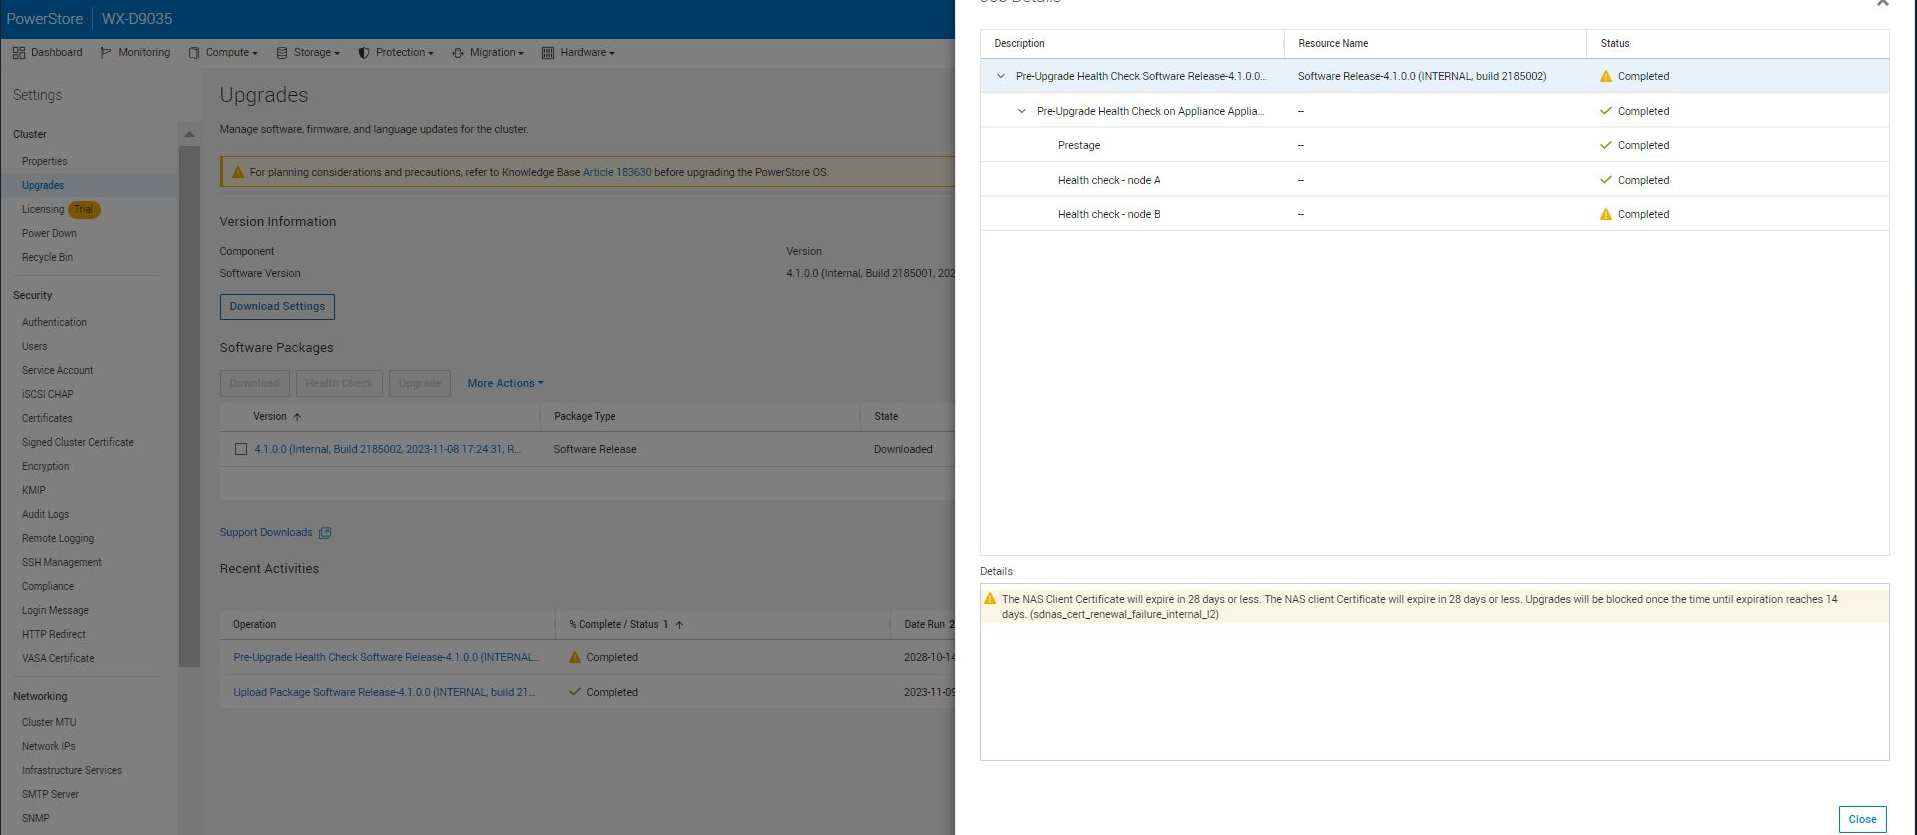Screen dimensions: 1917x835
Task: Open Knowledge Base Article 183630 link
Action: click(x=617, y=172)
